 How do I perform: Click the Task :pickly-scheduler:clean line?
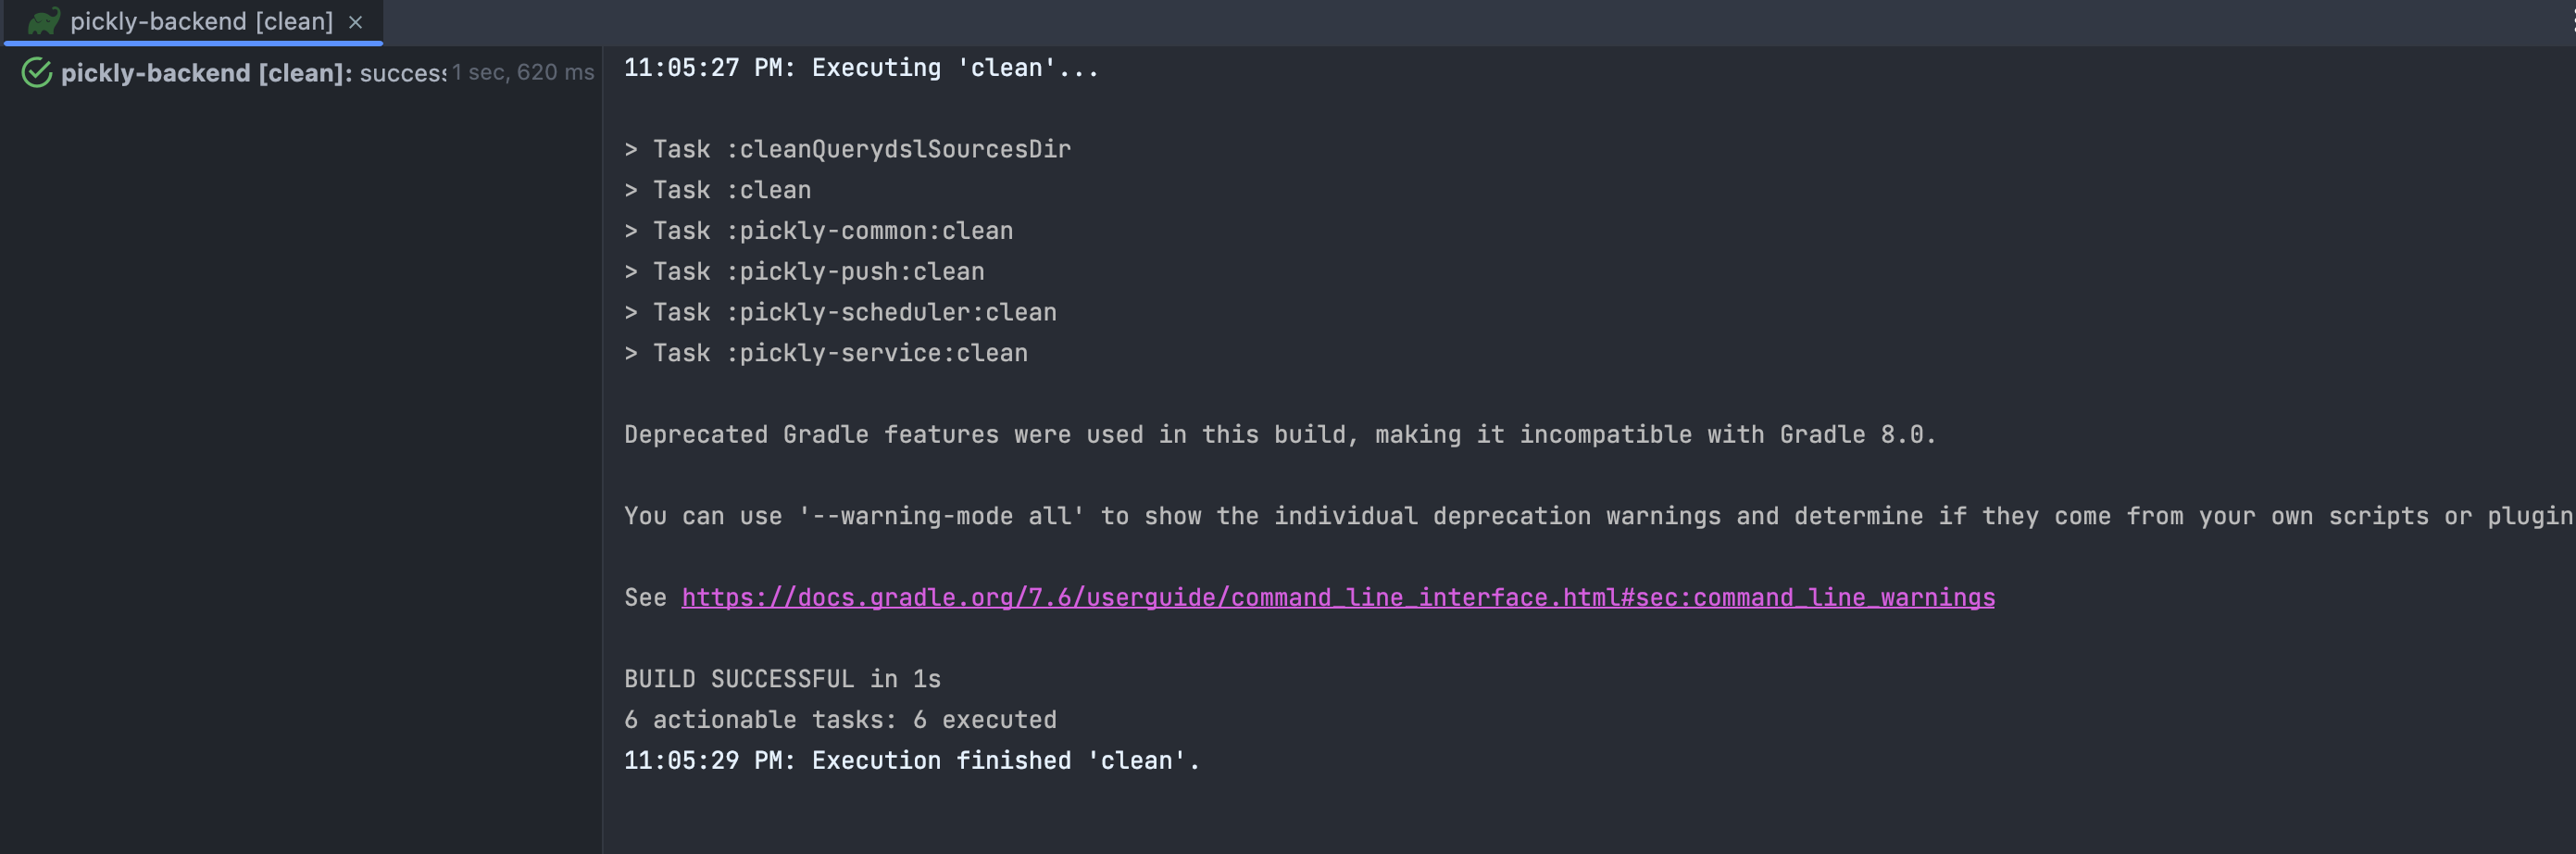[840, 312]
